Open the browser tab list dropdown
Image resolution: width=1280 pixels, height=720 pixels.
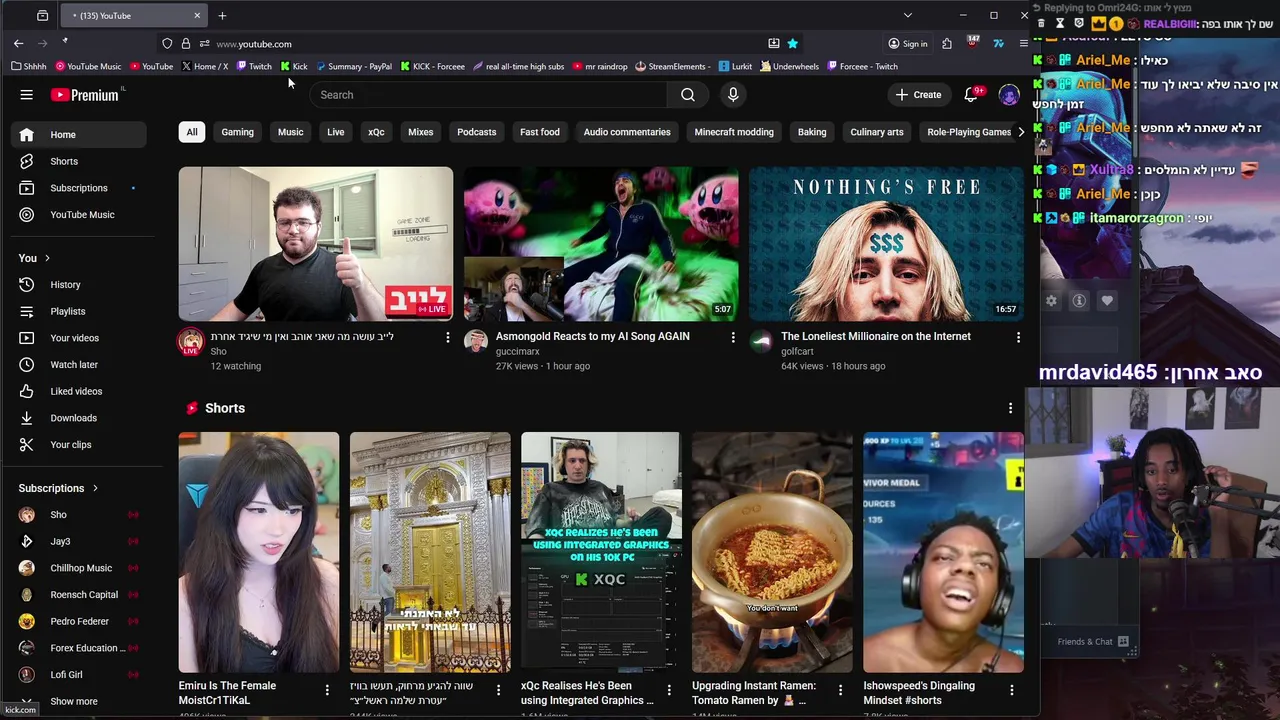(907, 15)
